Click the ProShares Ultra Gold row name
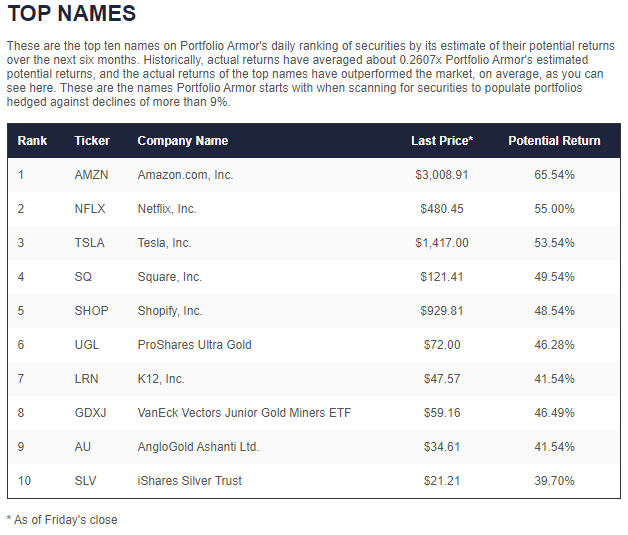Viewport: 628px width, 535px height. [194, 345]
